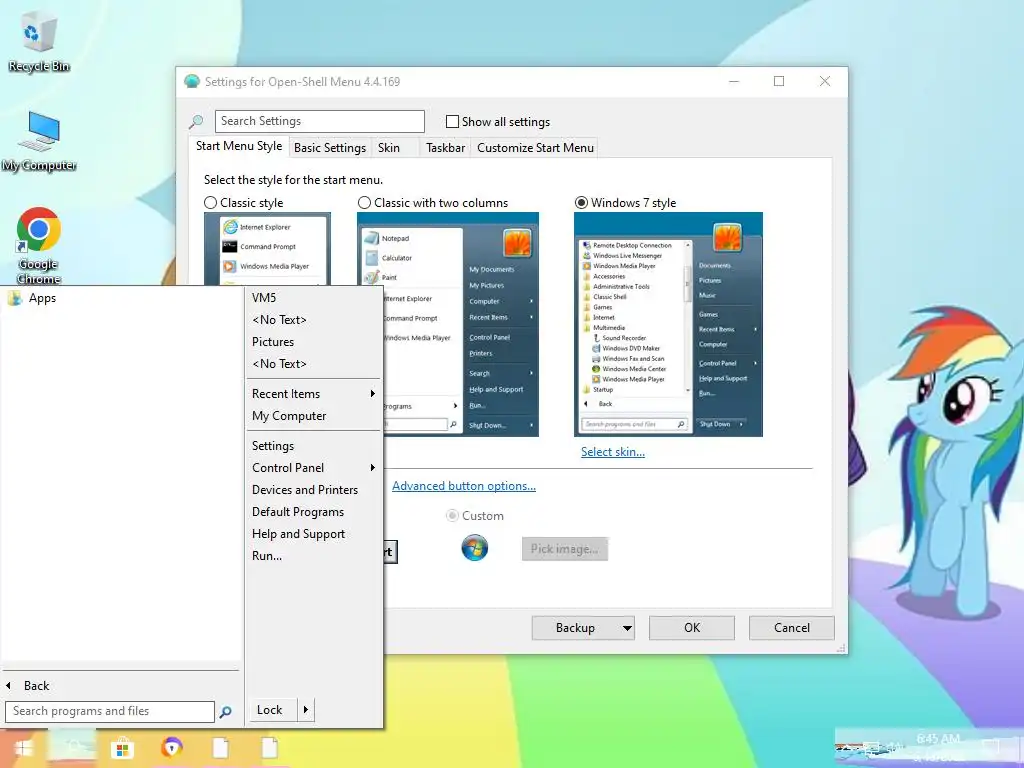This screenshot has width=1024, height=768.
Task: Click the taskbar search icon
Action: 74,748
